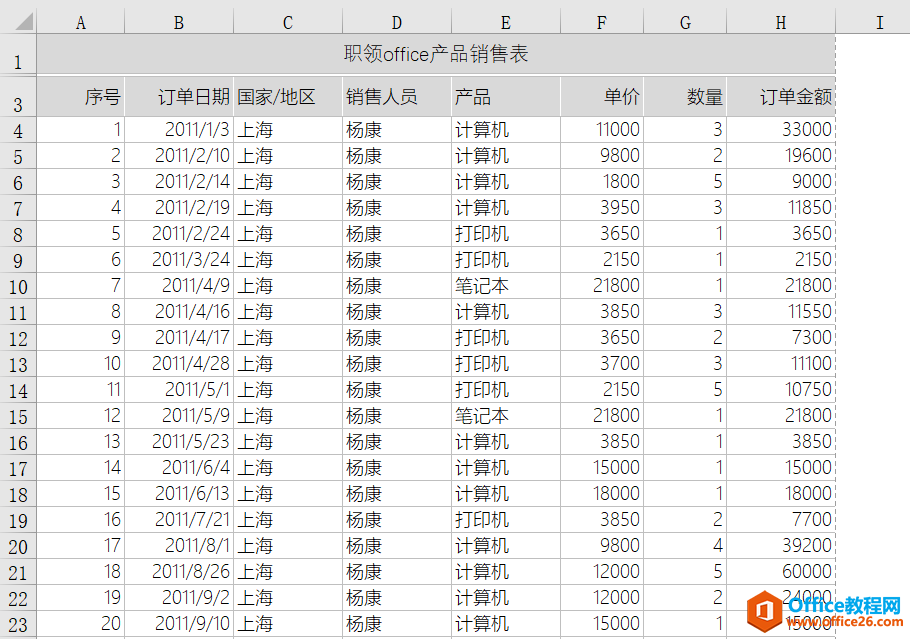Viewport: 910px width, 639px height.
Task: Select column D header
Action: [397, 22]
